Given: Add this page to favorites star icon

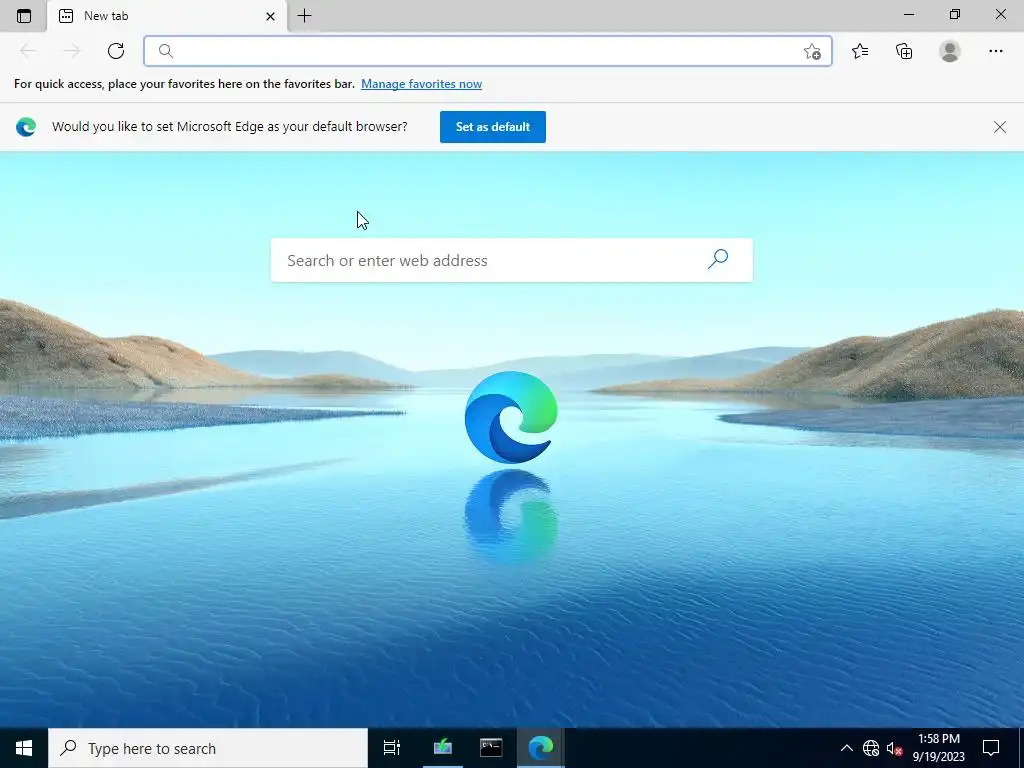Looking at the screenshot, I should (x=812, y=52).
